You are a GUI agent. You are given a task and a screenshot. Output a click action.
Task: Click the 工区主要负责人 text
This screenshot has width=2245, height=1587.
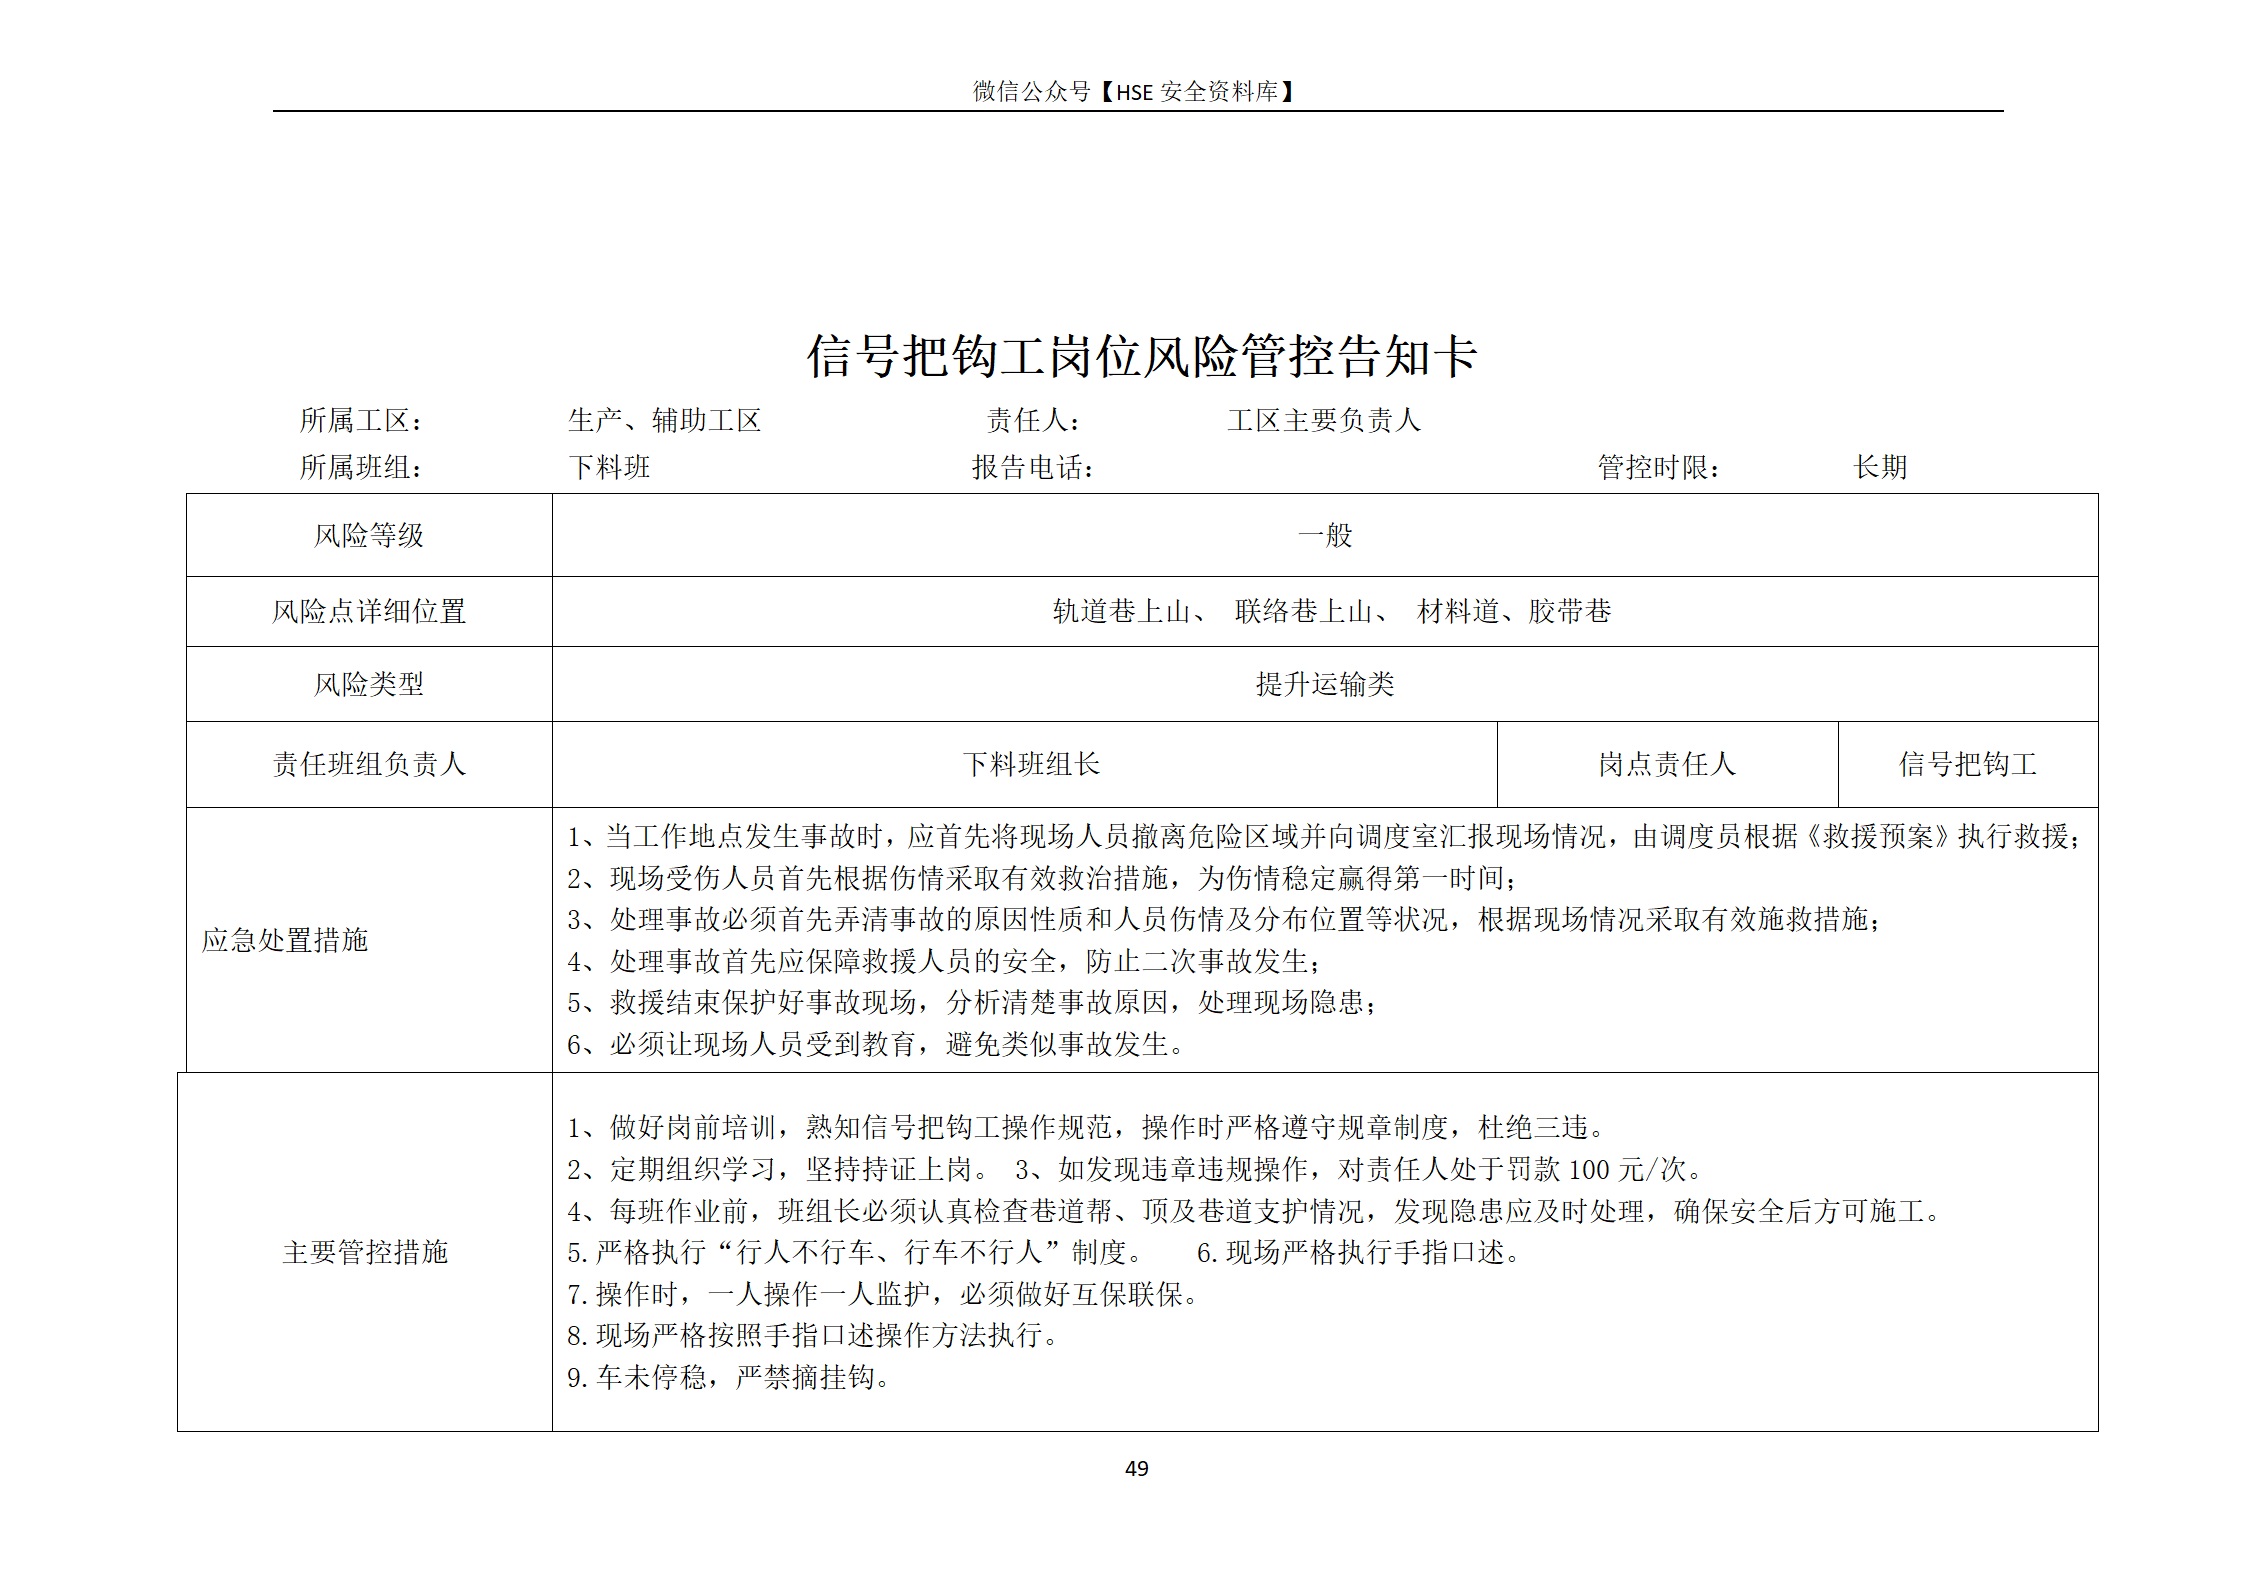[x=1323, y=420]
